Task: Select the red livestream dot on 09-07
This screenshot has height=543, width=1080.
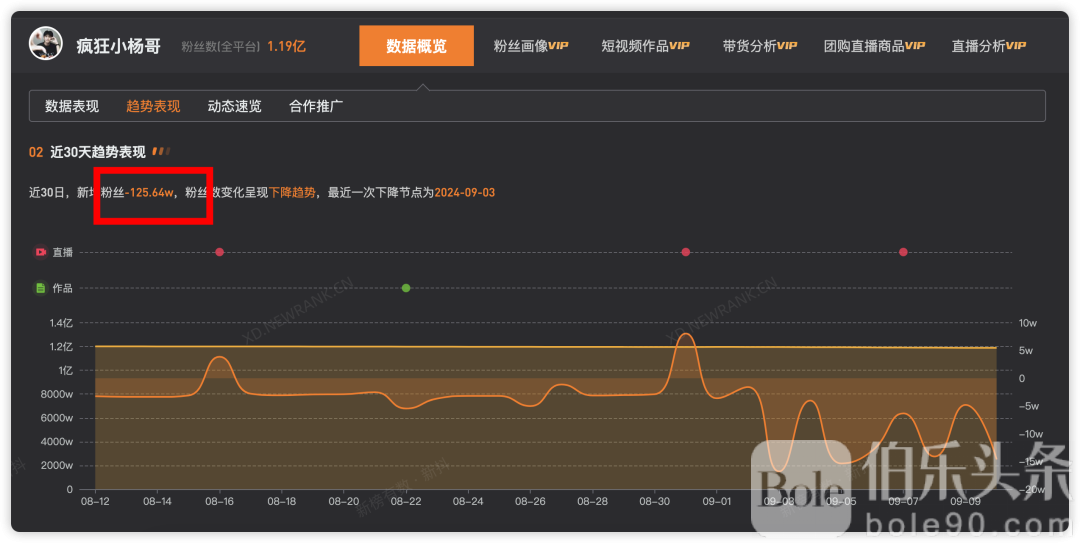Action: [x=903, y=252]
